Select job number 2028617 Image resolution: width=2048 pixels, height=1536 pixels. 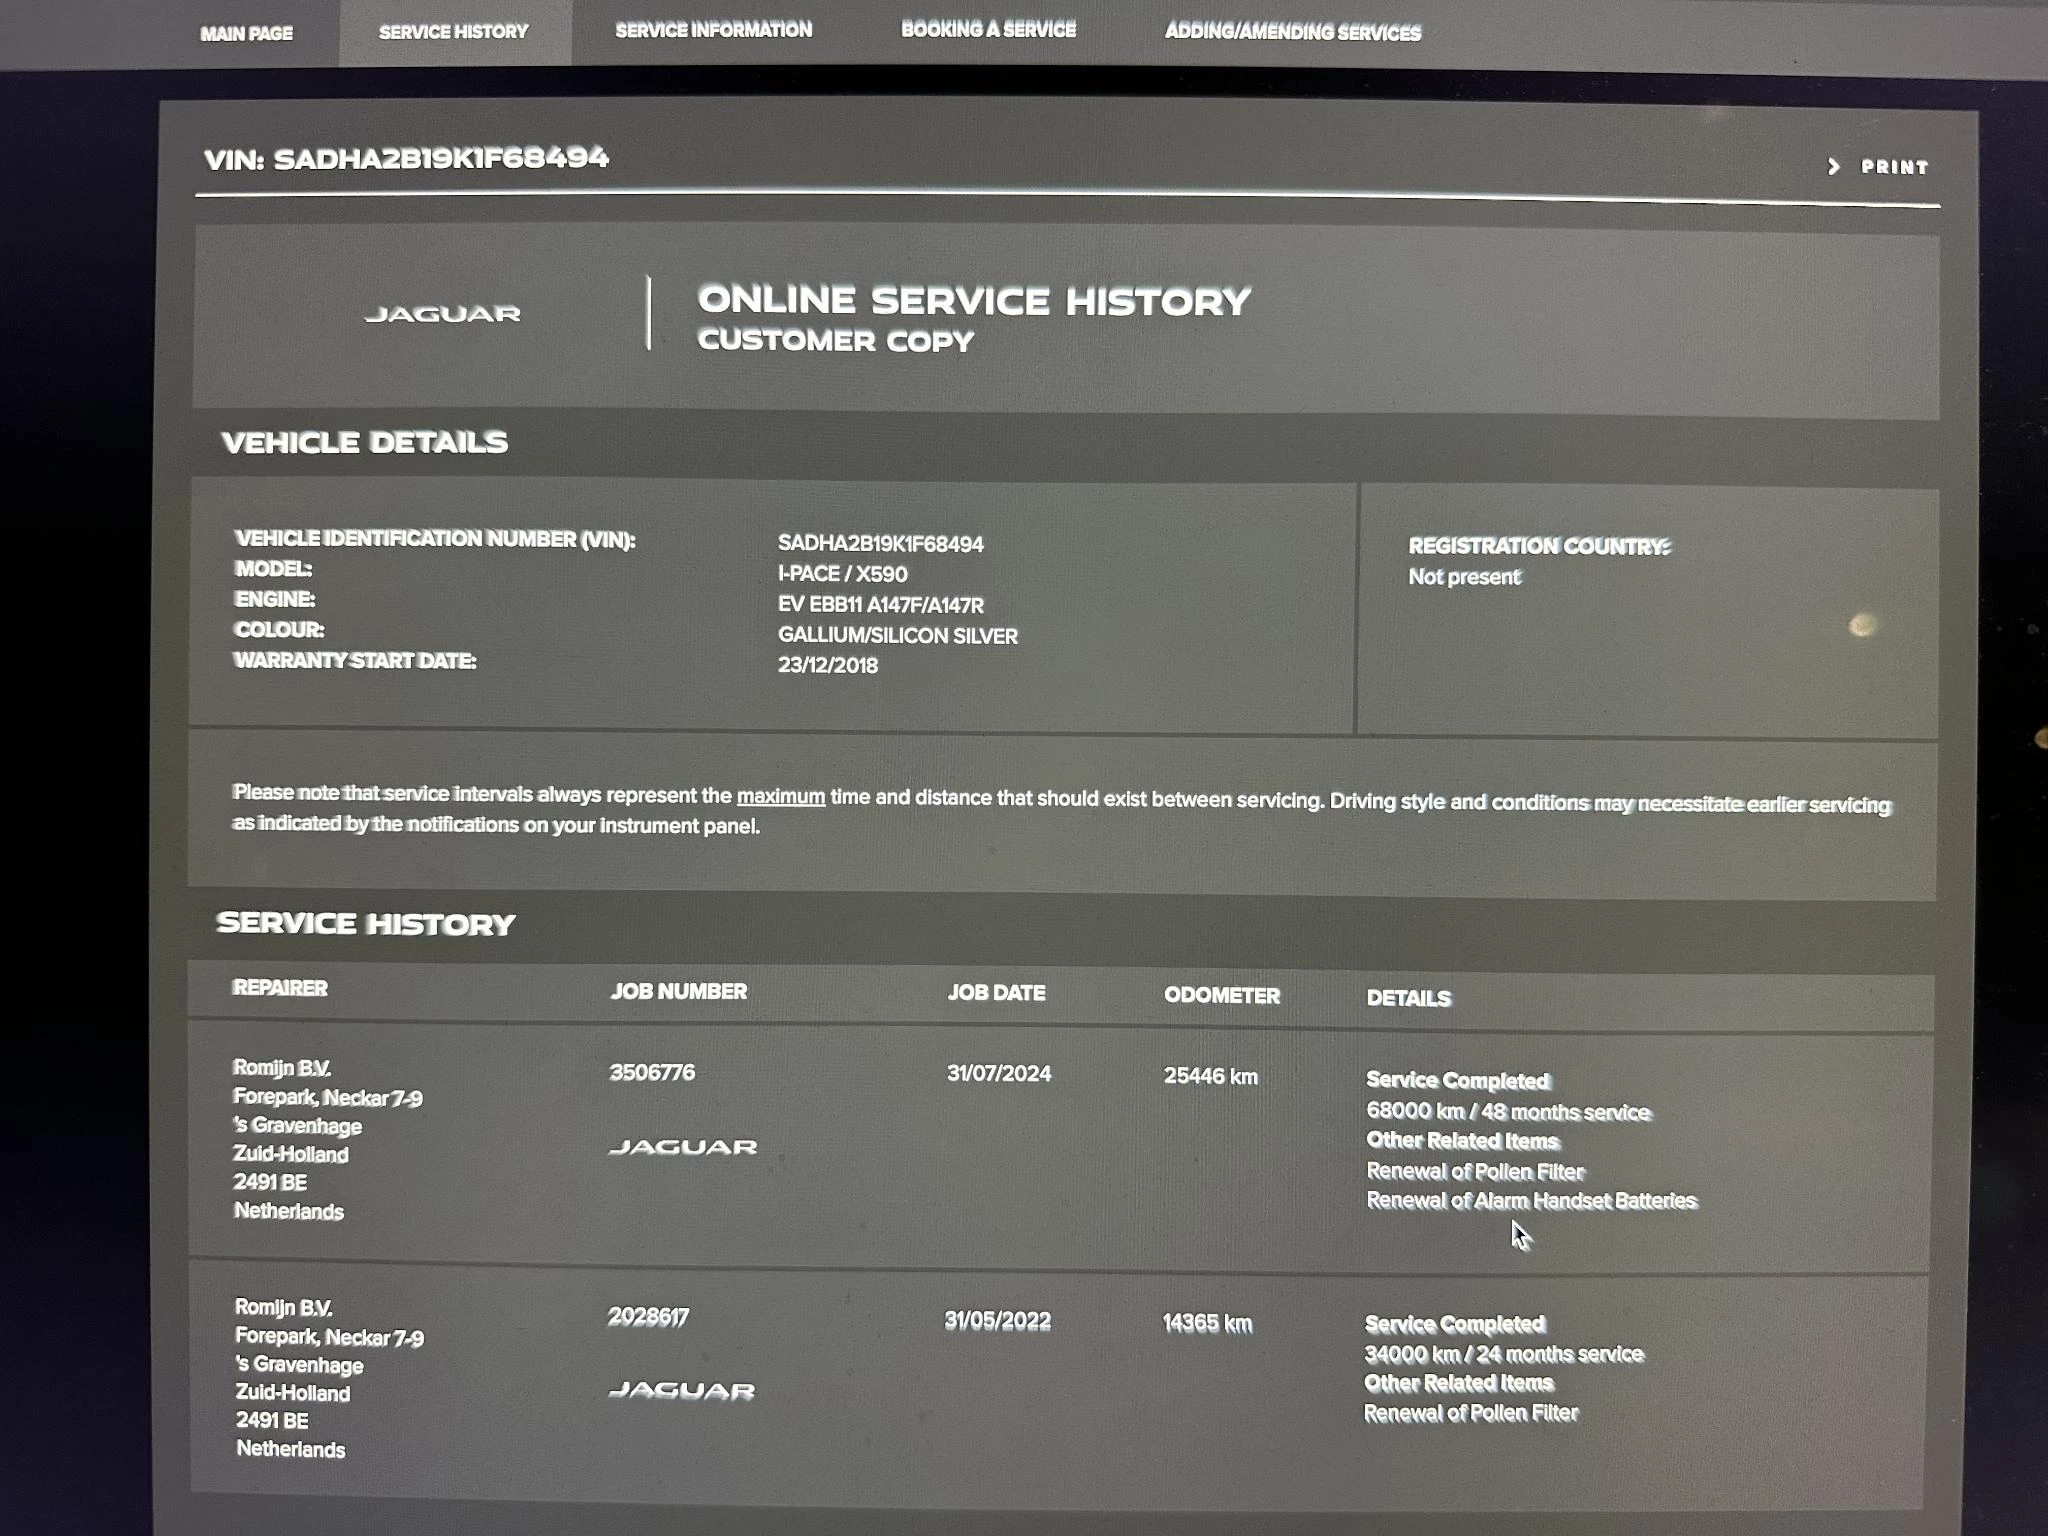point(648,1317)
